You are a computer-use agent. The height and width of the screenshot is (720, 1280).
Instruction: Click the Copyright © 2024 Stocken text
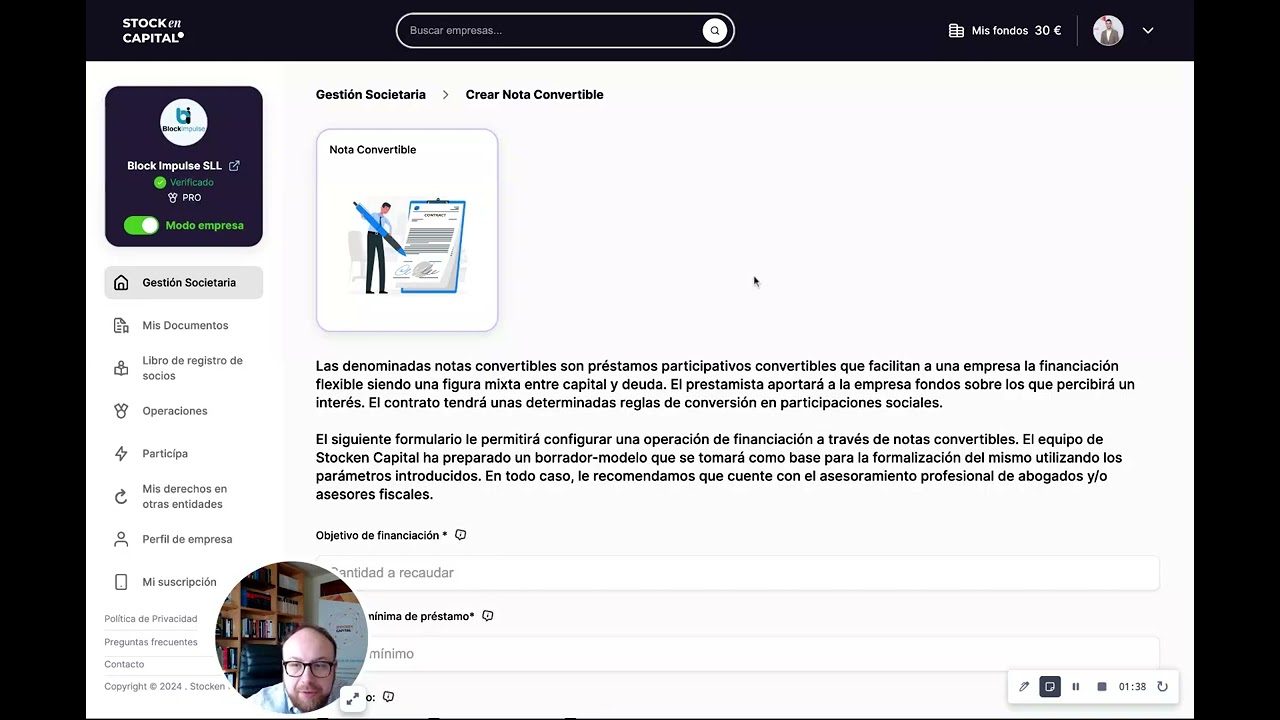pos(166,687)
